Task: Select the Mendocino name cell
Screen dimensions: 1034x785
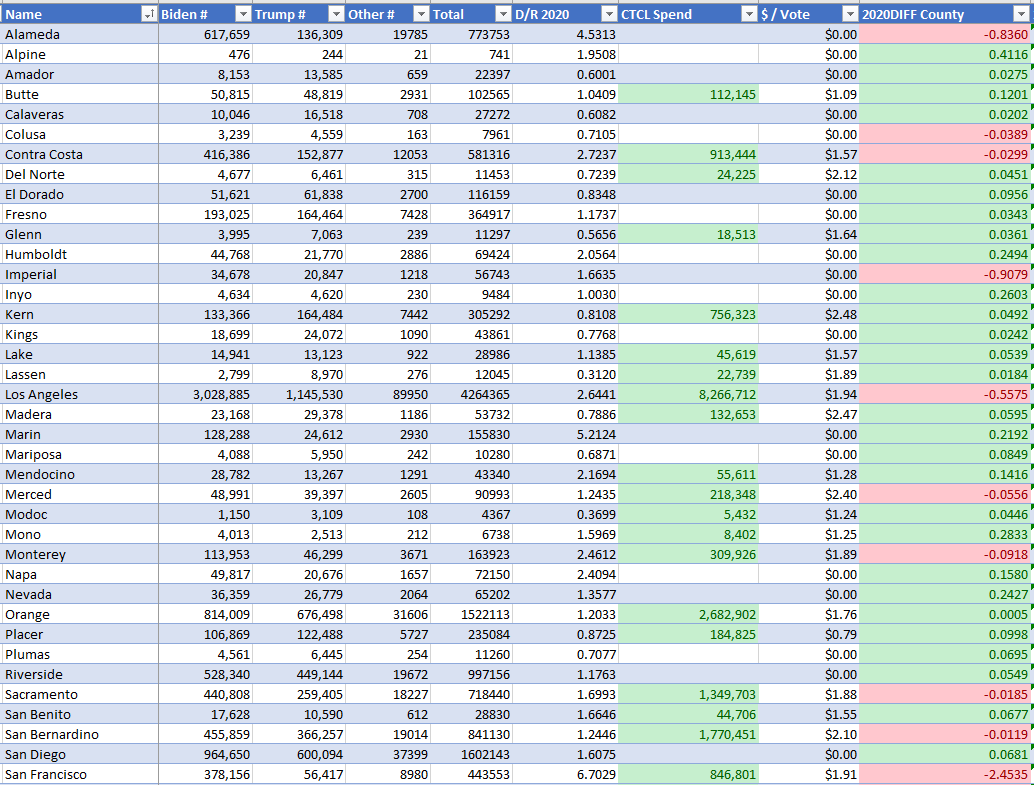Action: click(x=80, y=475)
